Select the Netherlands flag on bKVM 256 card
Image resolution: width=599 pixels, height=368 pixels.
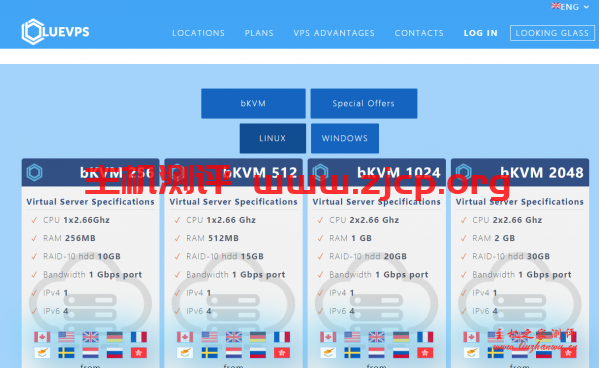click(91, 353)
